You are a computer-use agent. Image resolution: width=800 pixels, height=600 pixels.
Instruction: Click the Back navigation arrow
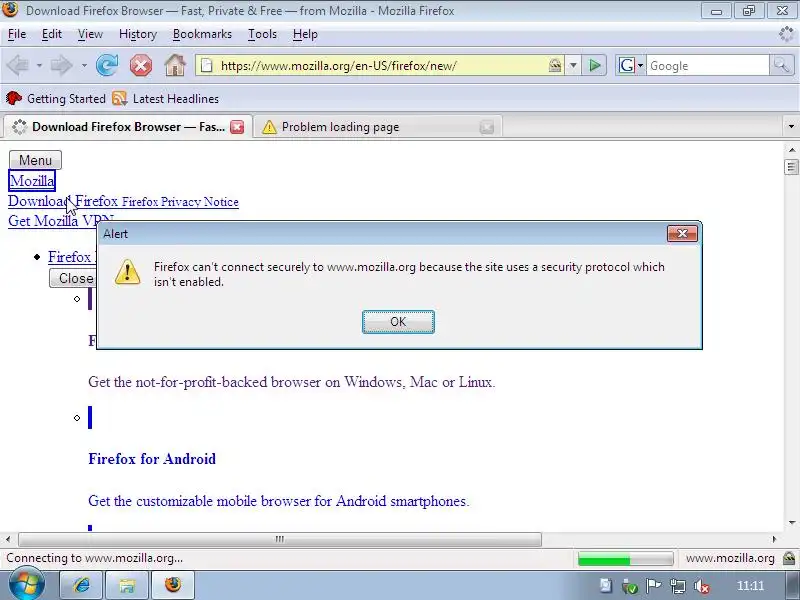point(18,65)
